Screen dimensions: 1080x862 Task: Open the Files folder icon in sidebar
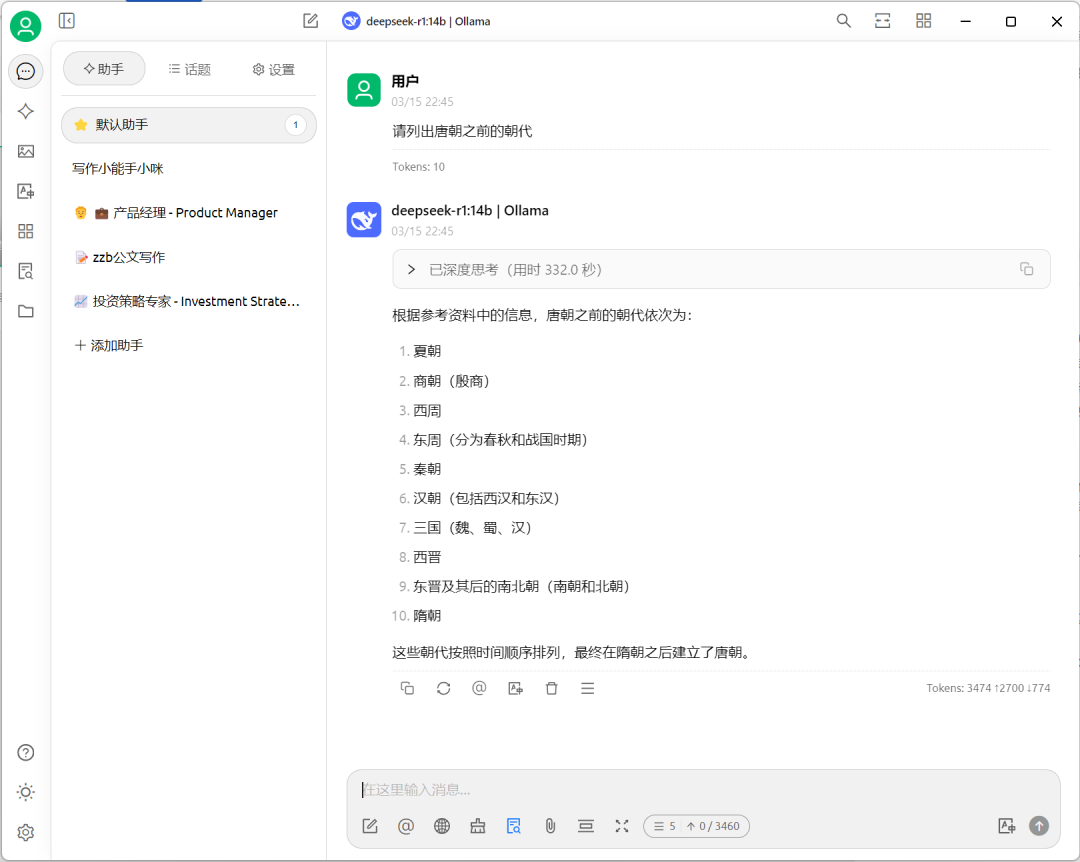tap(25, 311)
